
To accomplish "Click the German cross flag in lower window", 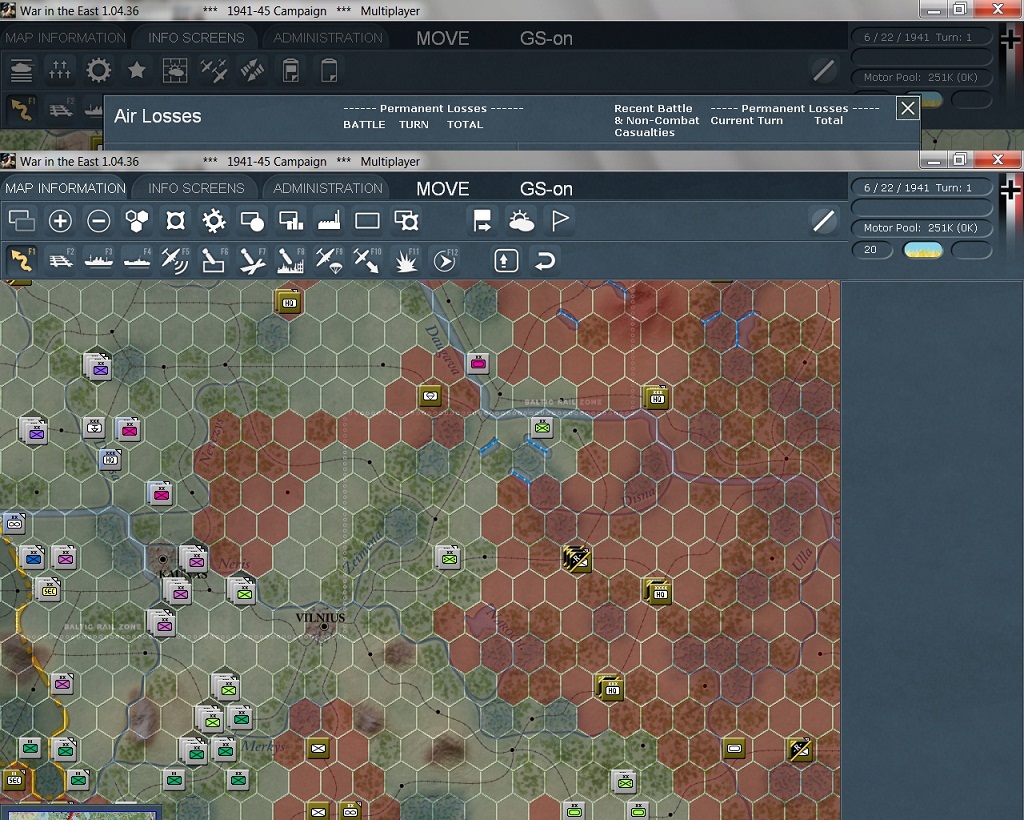I will click(1010, 191).
